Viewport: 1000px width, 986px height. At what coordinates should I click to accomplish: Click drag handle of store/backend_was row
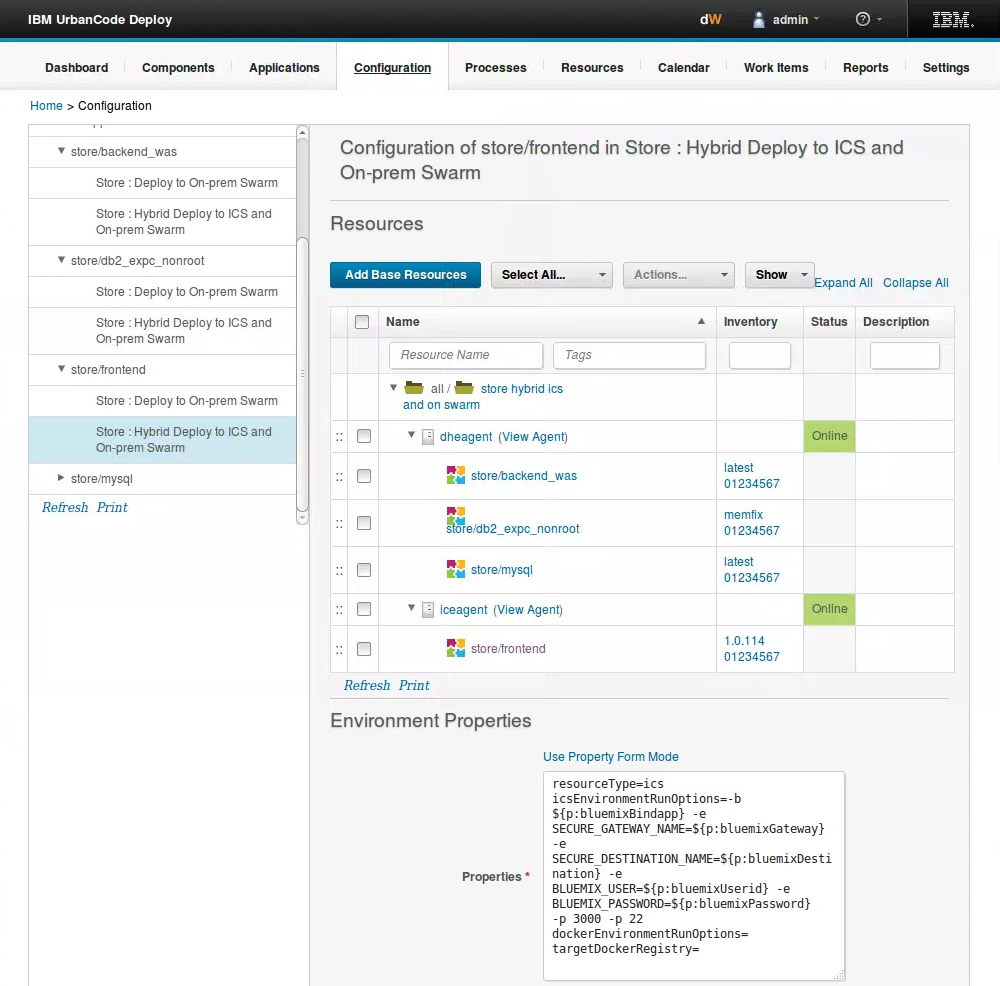[339, 476]
